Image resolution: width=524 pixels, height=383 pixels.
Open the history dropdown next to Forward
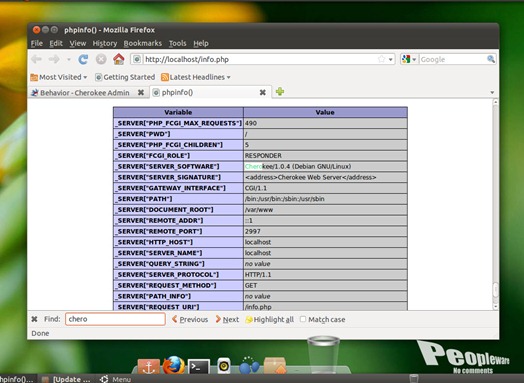point(69,59)
